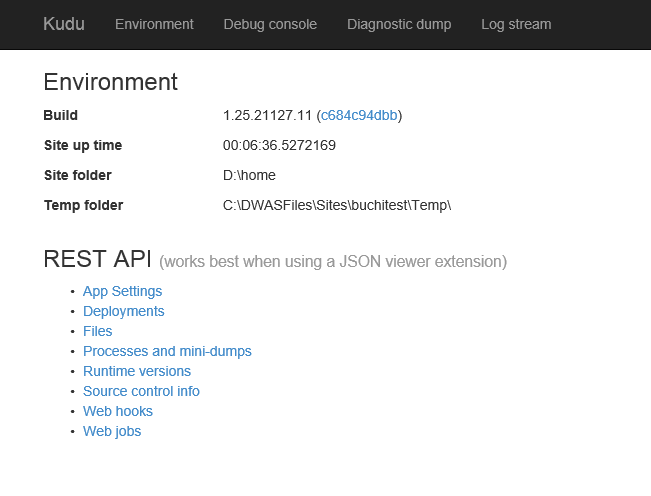The width and height of the screenshot is (651, 496).
Task: Open the Environment navbar item
Action: 154,24
